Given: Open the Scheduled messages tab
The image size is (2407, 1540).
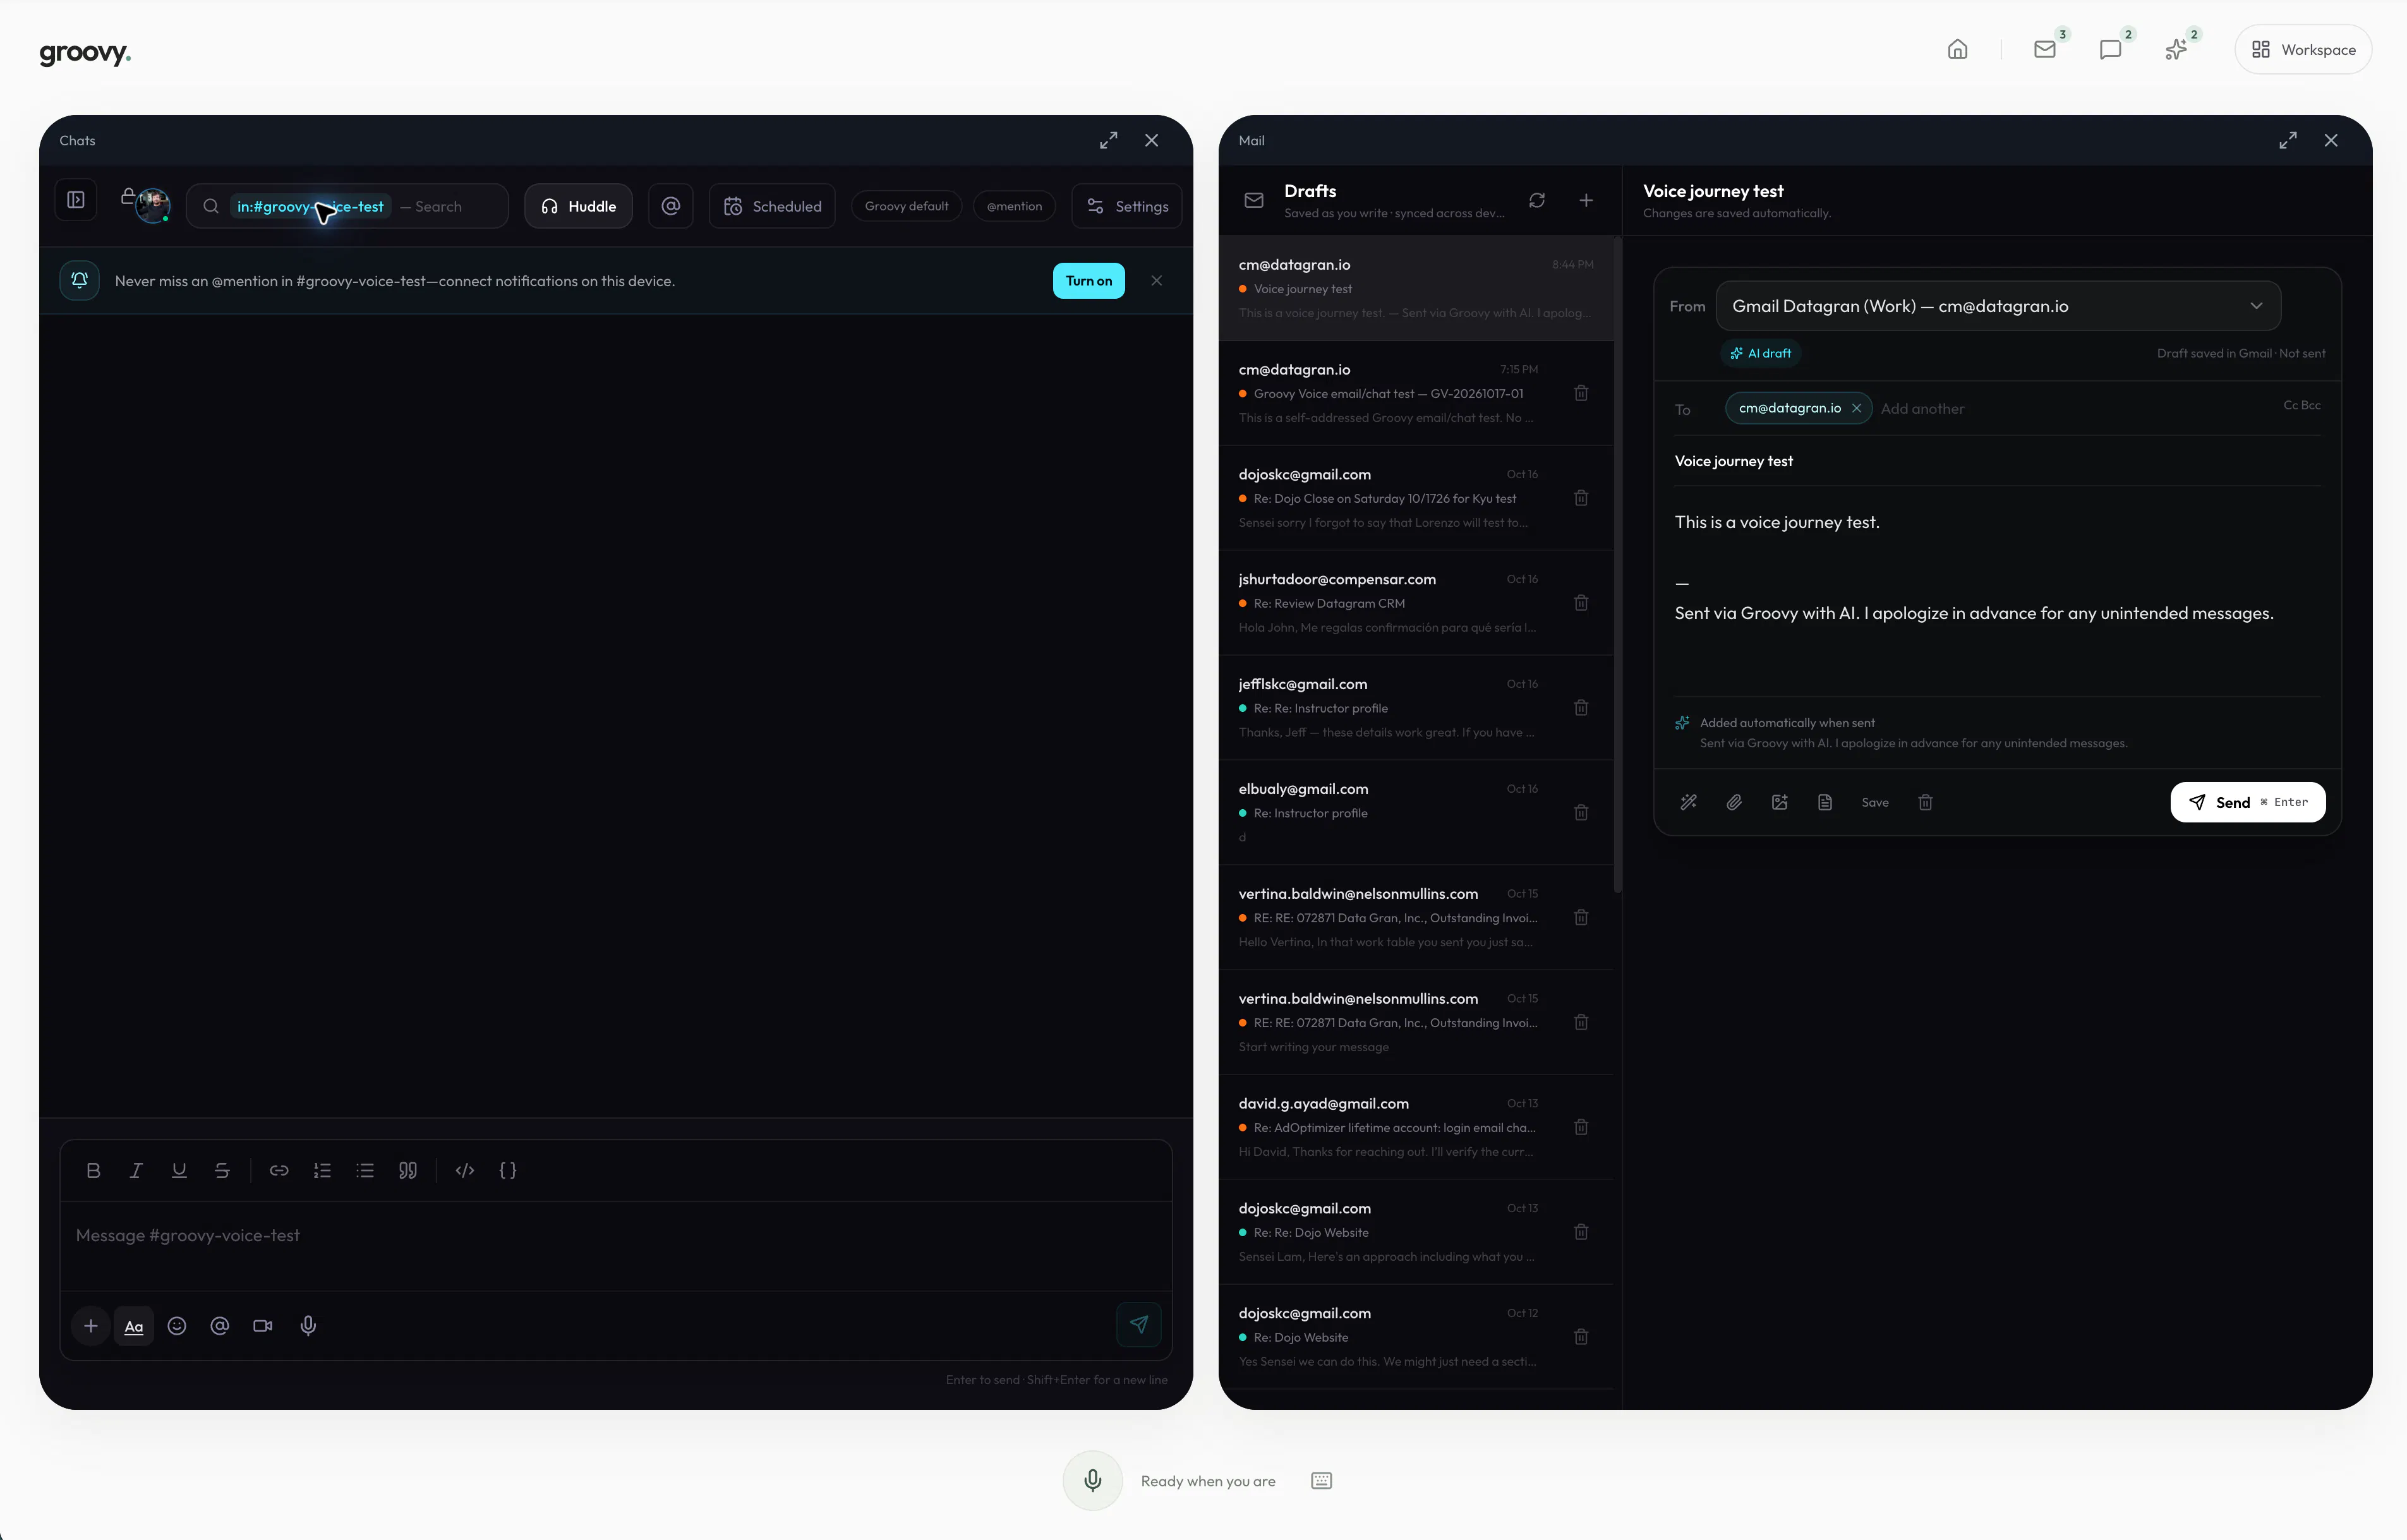Looking at the screenshot, I should click(772, 206).
